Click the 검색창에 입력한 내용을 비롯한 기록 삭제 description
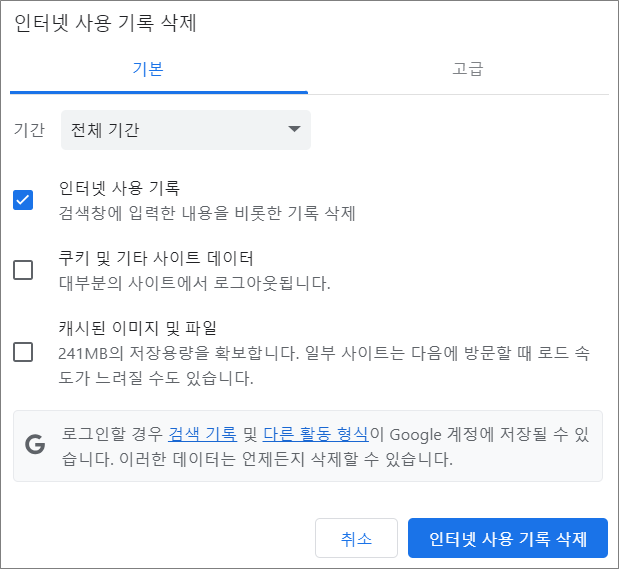 pyautogui.click(x=207, y=214)
